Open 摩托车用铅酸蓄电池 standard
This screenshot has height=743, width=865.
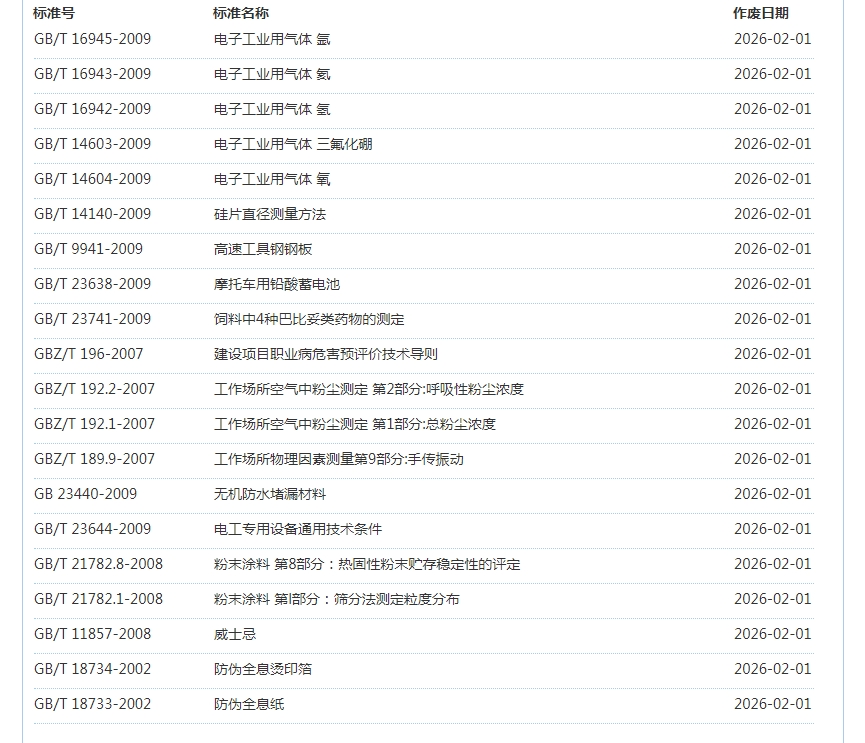pyautogui.click(x=277, y=284)
